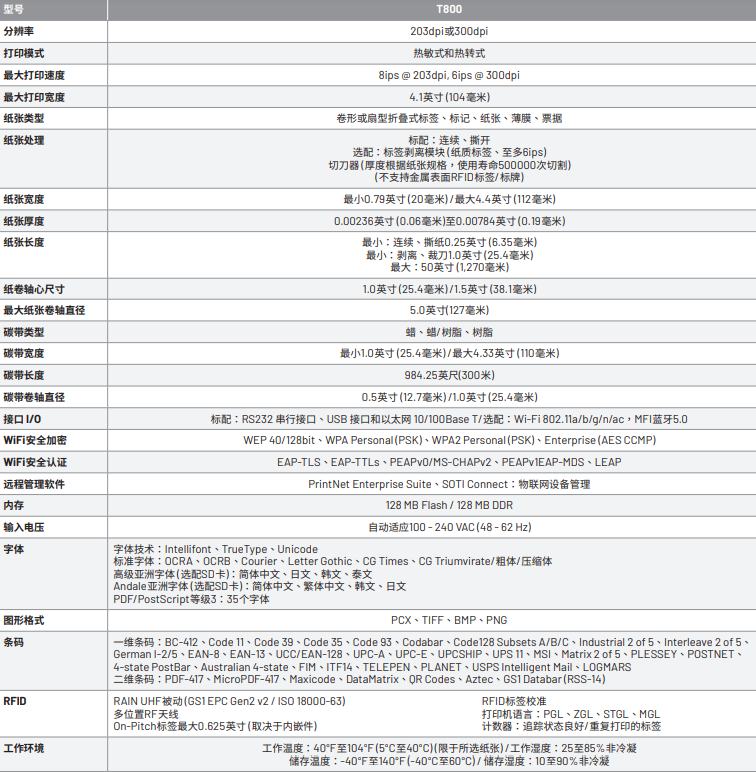The image size is (756, 772).
Task: Click the 纸张处理 row label
Action: pos(24,140)
